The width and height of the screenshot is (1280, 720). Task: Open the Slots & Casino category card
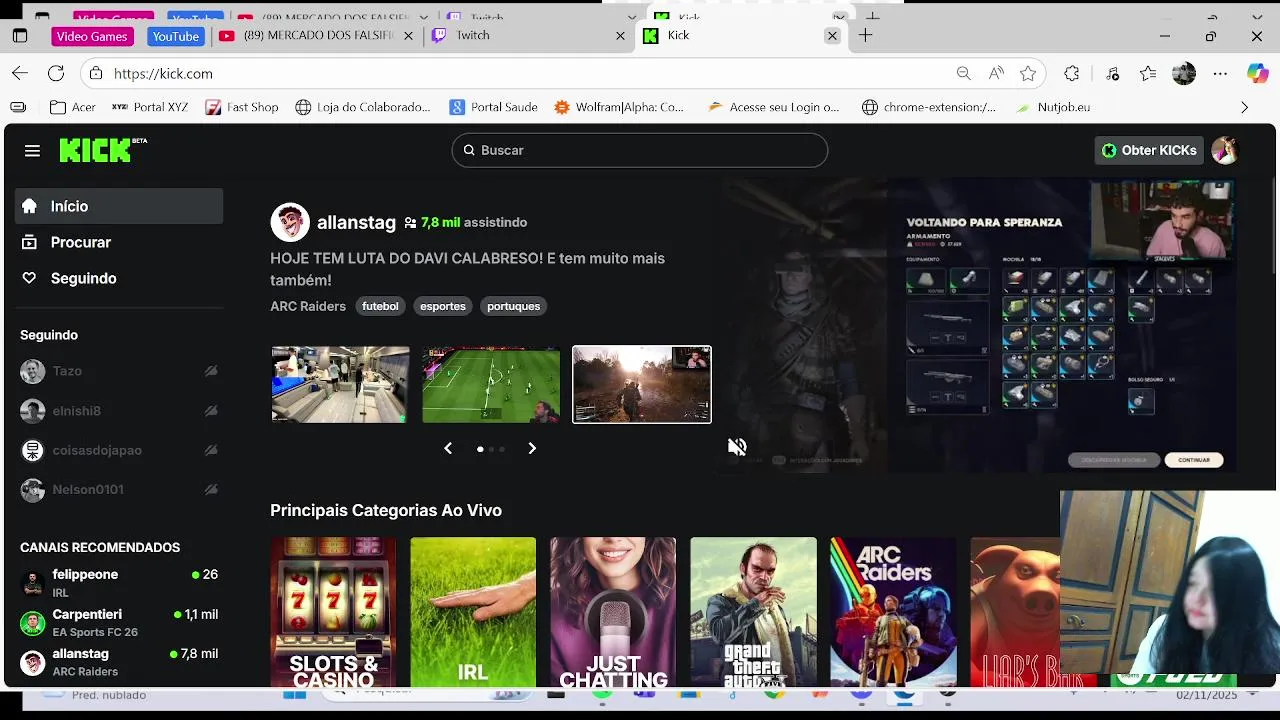[x=333, y=612]
